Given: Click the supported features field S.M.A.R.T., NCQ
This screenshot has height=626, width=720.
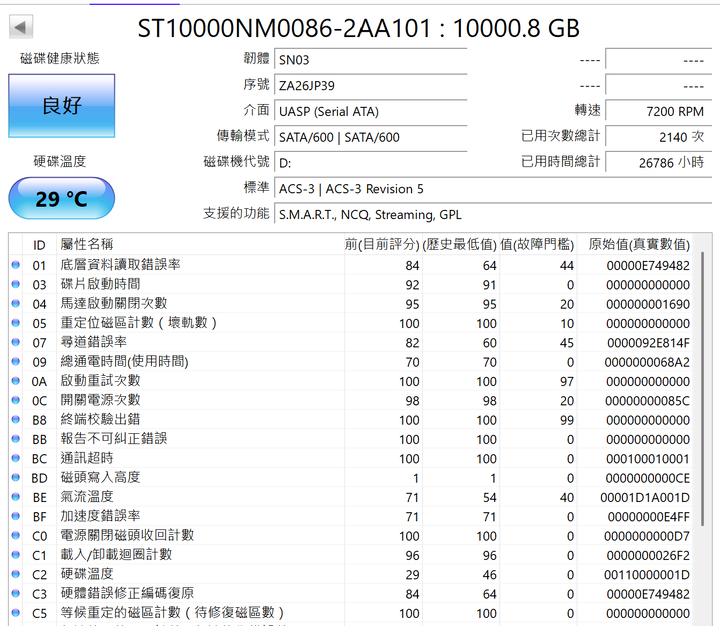Looking at the screenshot, I should point(493,214).
